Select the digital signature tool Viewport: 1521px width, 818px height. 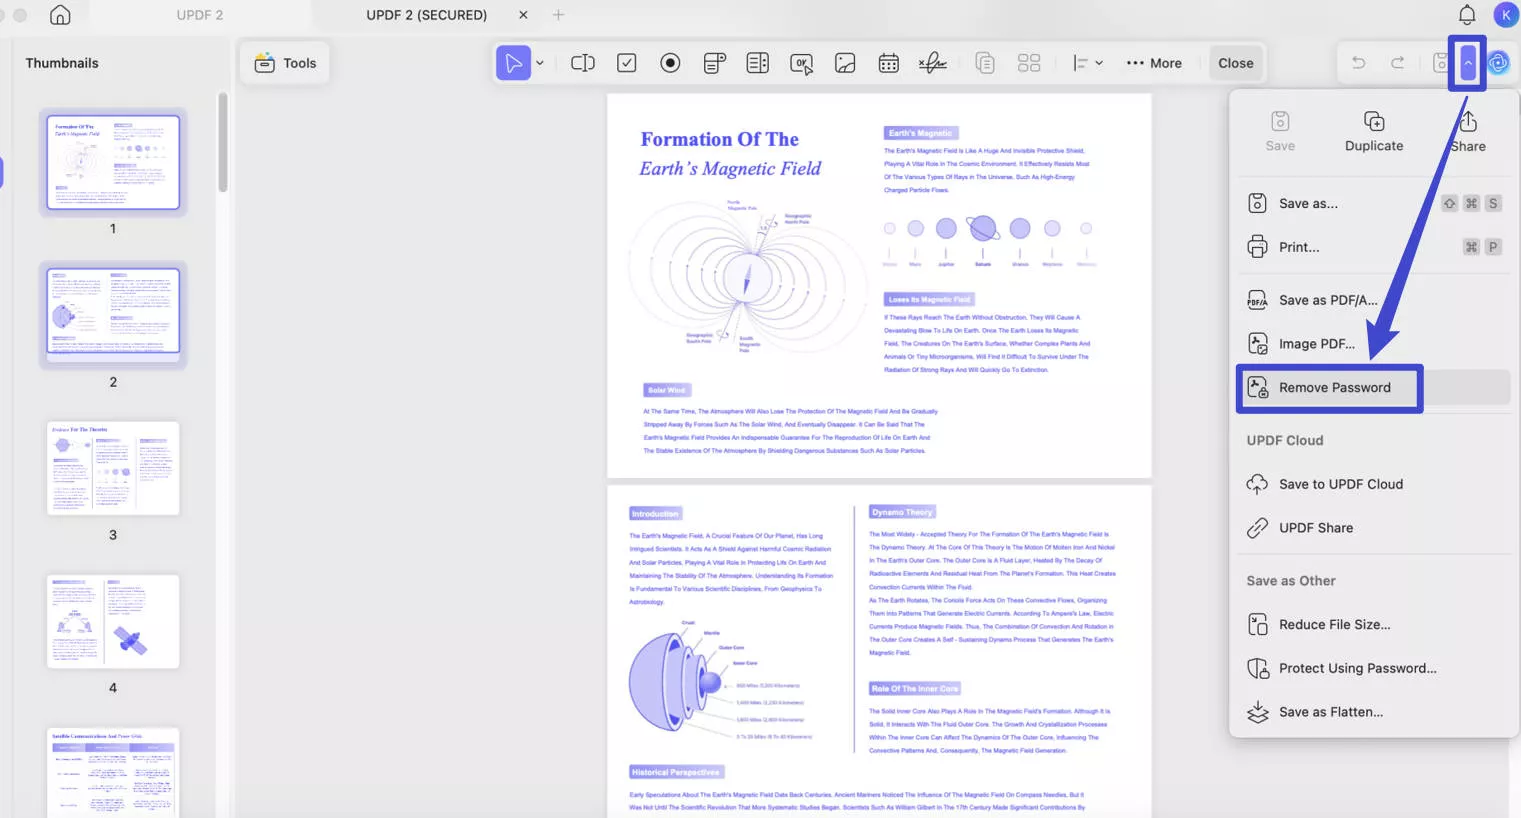point(932,62)
